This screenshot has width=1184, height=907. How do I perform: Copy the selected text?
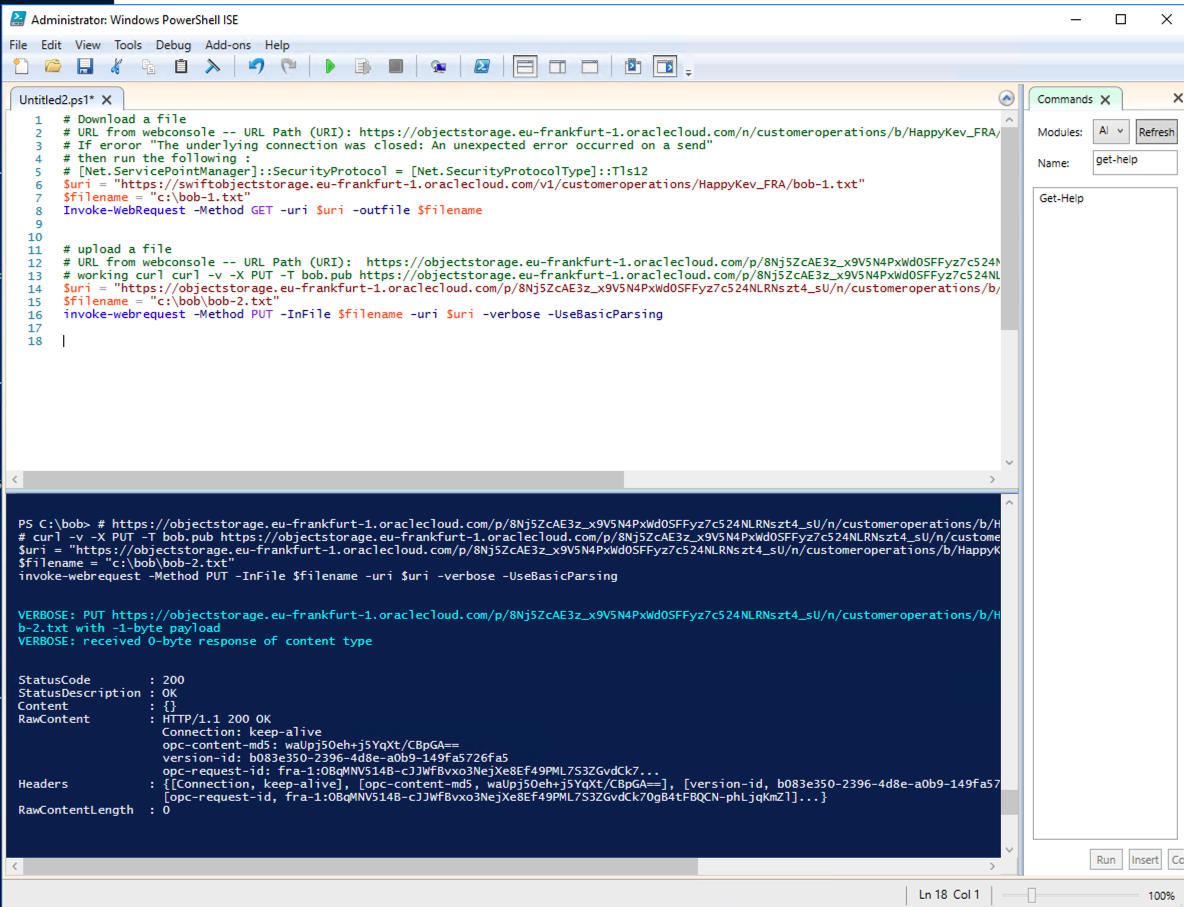click(x=149, y=66)
